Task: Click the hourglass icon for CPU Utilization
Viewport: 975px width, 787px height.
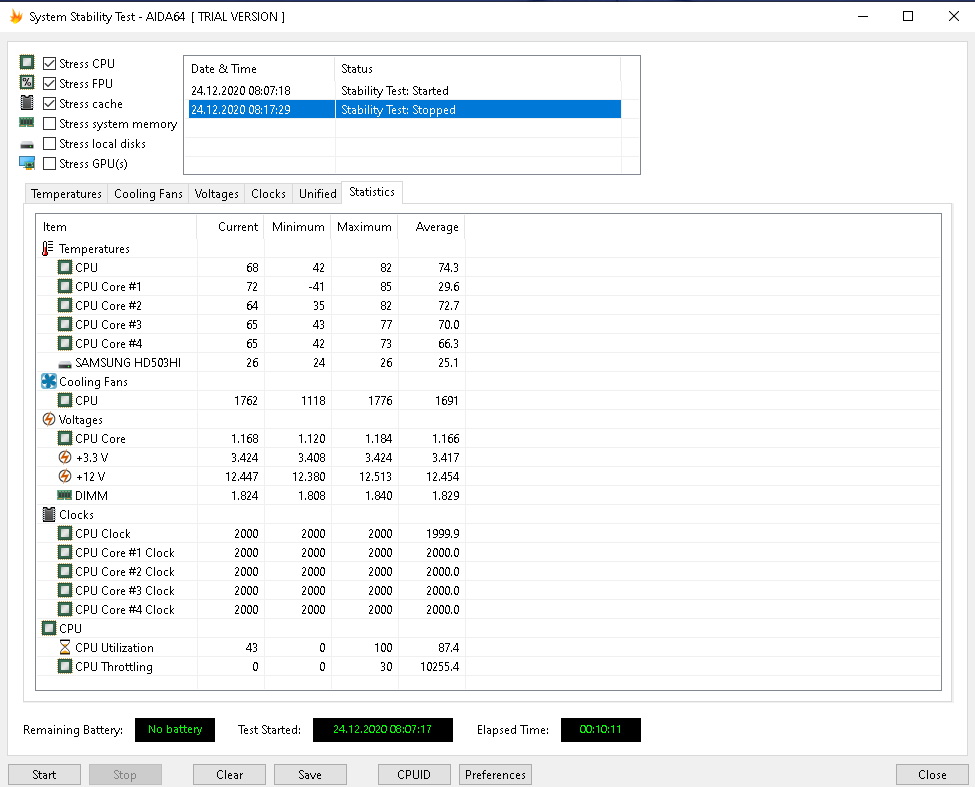Action: tap(65, 647)
